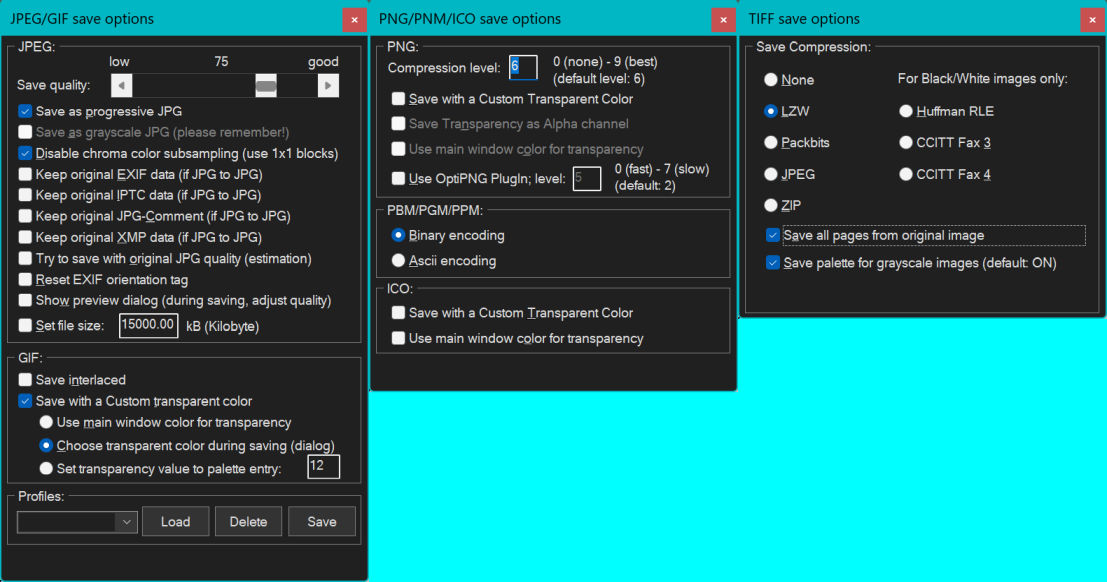Click the Load profile button

[x=175, y=522]
